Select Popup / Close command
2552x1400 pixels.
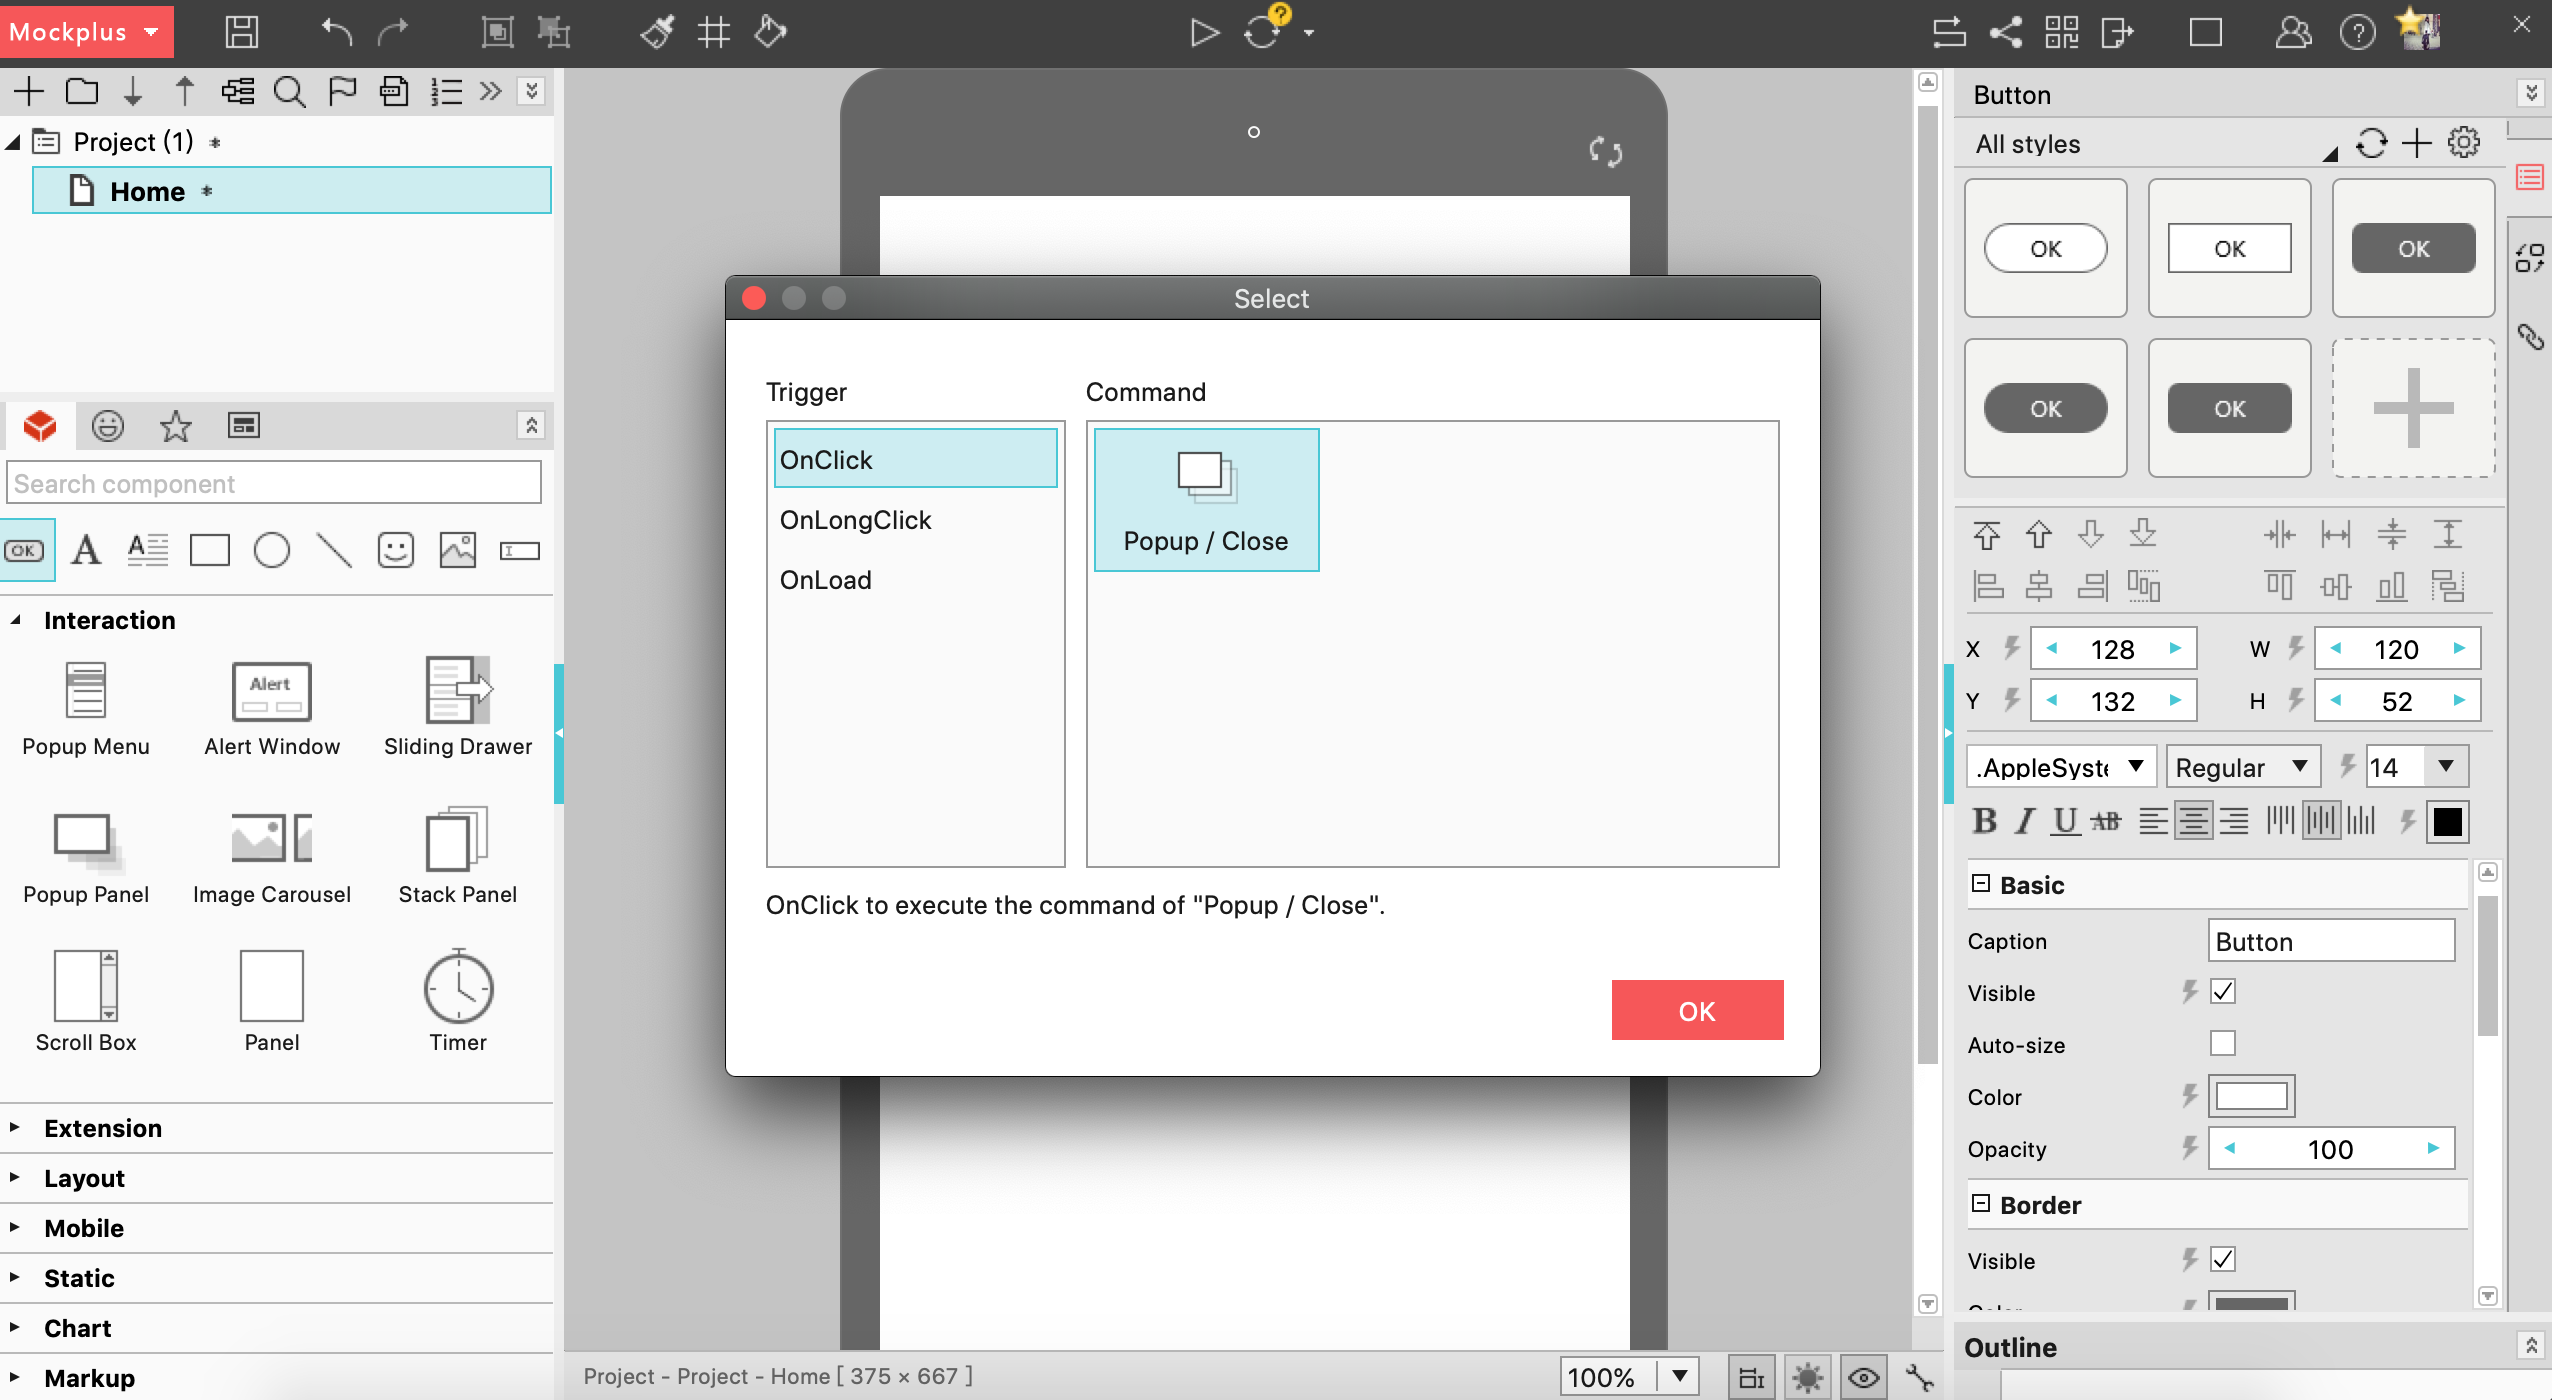[1206, 500]
